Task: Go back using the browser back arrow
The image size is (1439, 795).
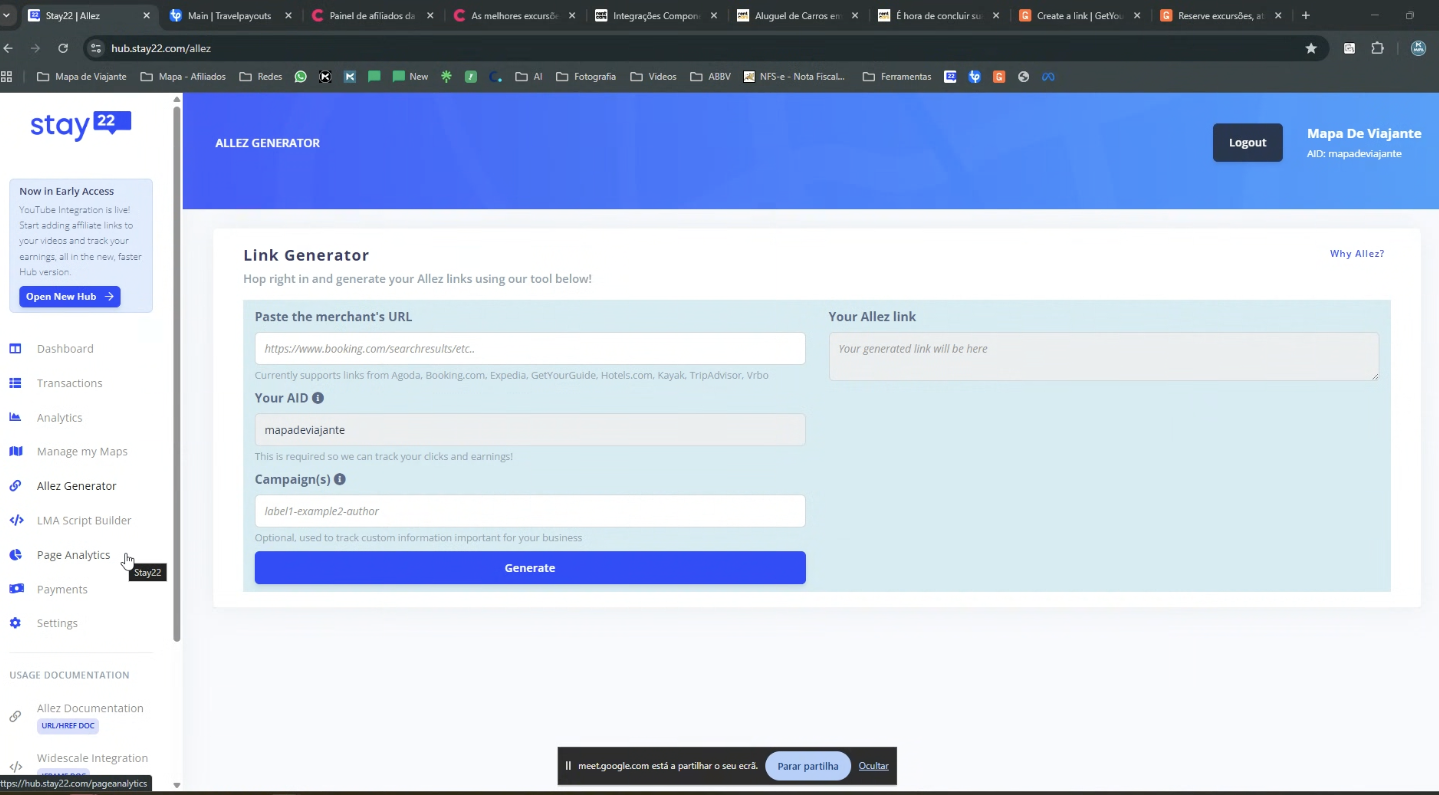Action: (9, 48)
